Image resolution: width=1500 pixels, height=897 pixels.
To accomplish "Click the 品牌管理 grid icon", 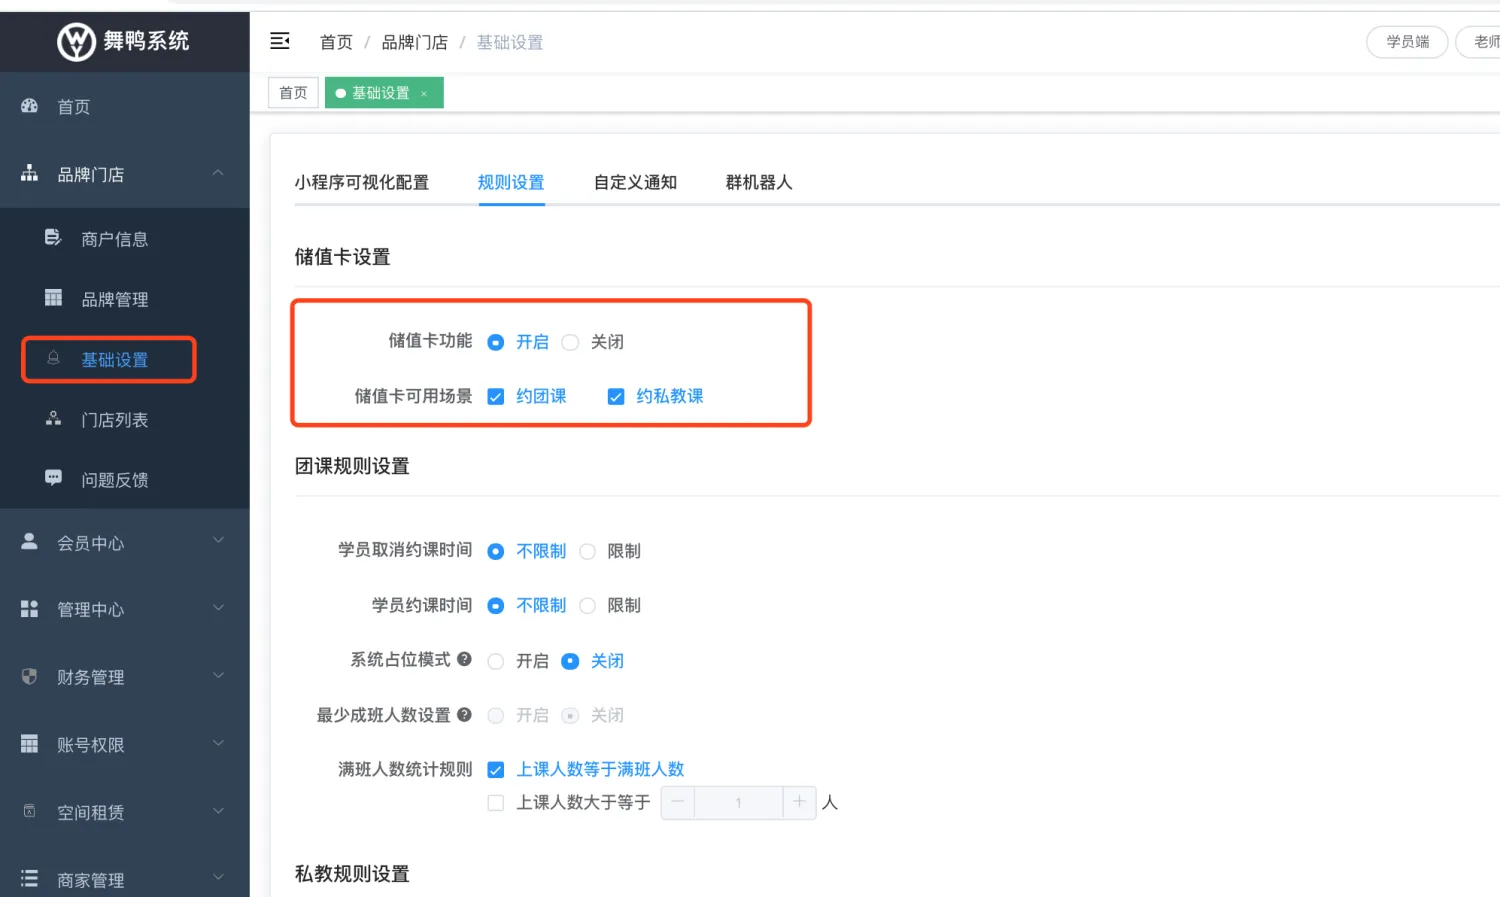I will (53, 298).
